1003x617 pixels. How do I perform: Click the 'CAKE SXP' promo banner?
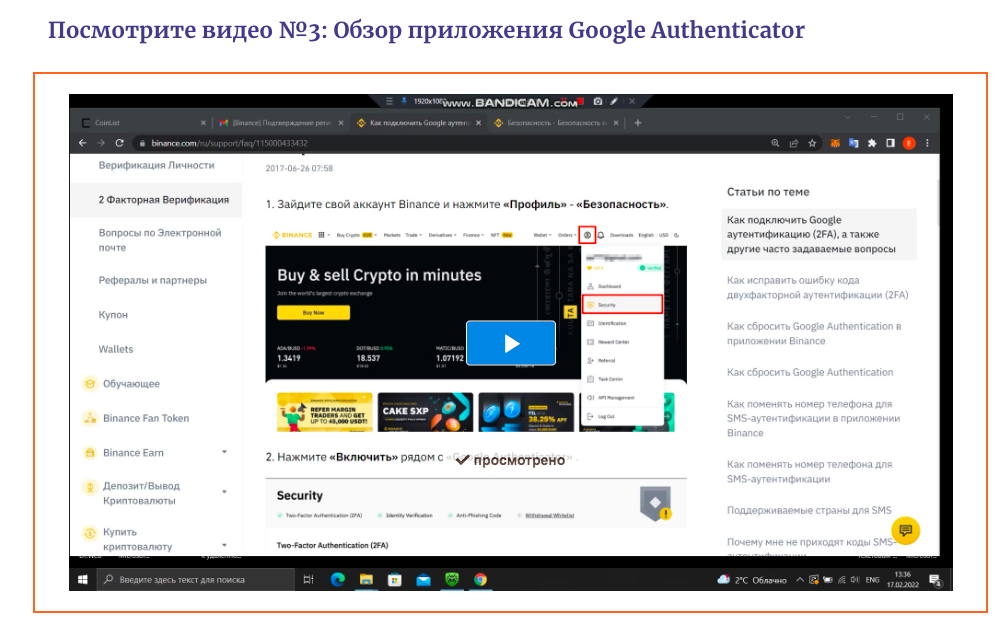coord(425,411)
